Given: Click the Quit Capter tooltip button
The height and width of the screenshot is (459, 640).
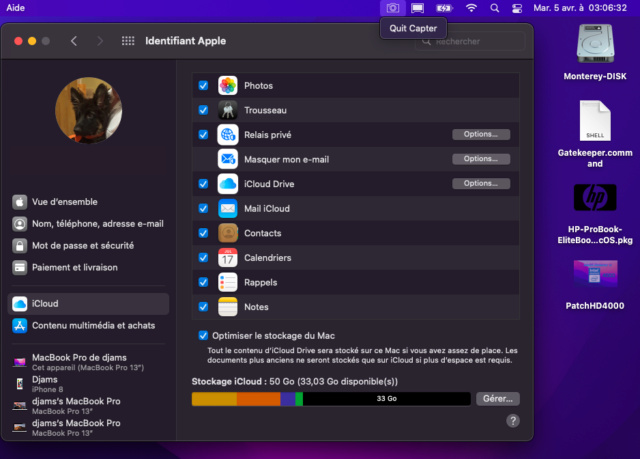Looking at the screenshot, I should [413, 28].
